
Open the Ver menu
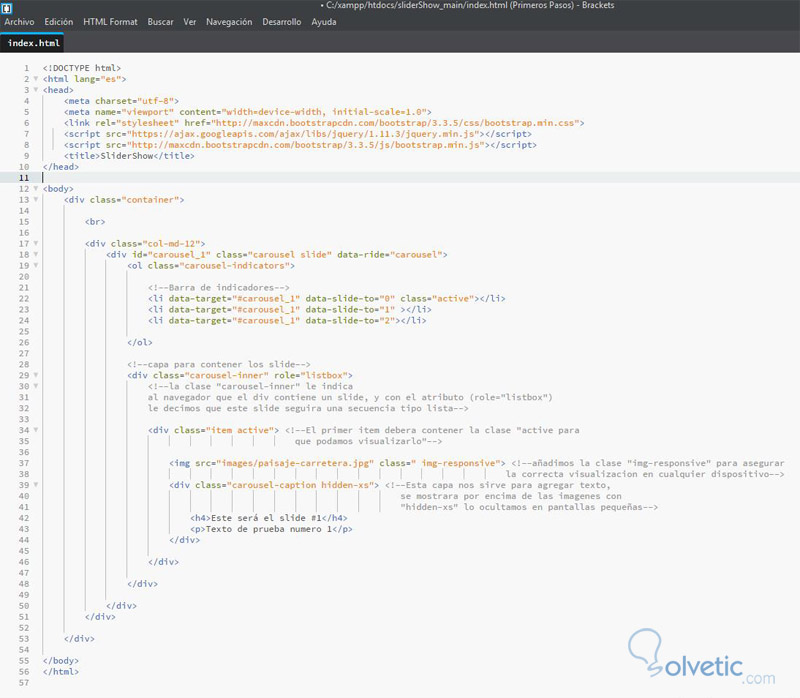[190, 21]
